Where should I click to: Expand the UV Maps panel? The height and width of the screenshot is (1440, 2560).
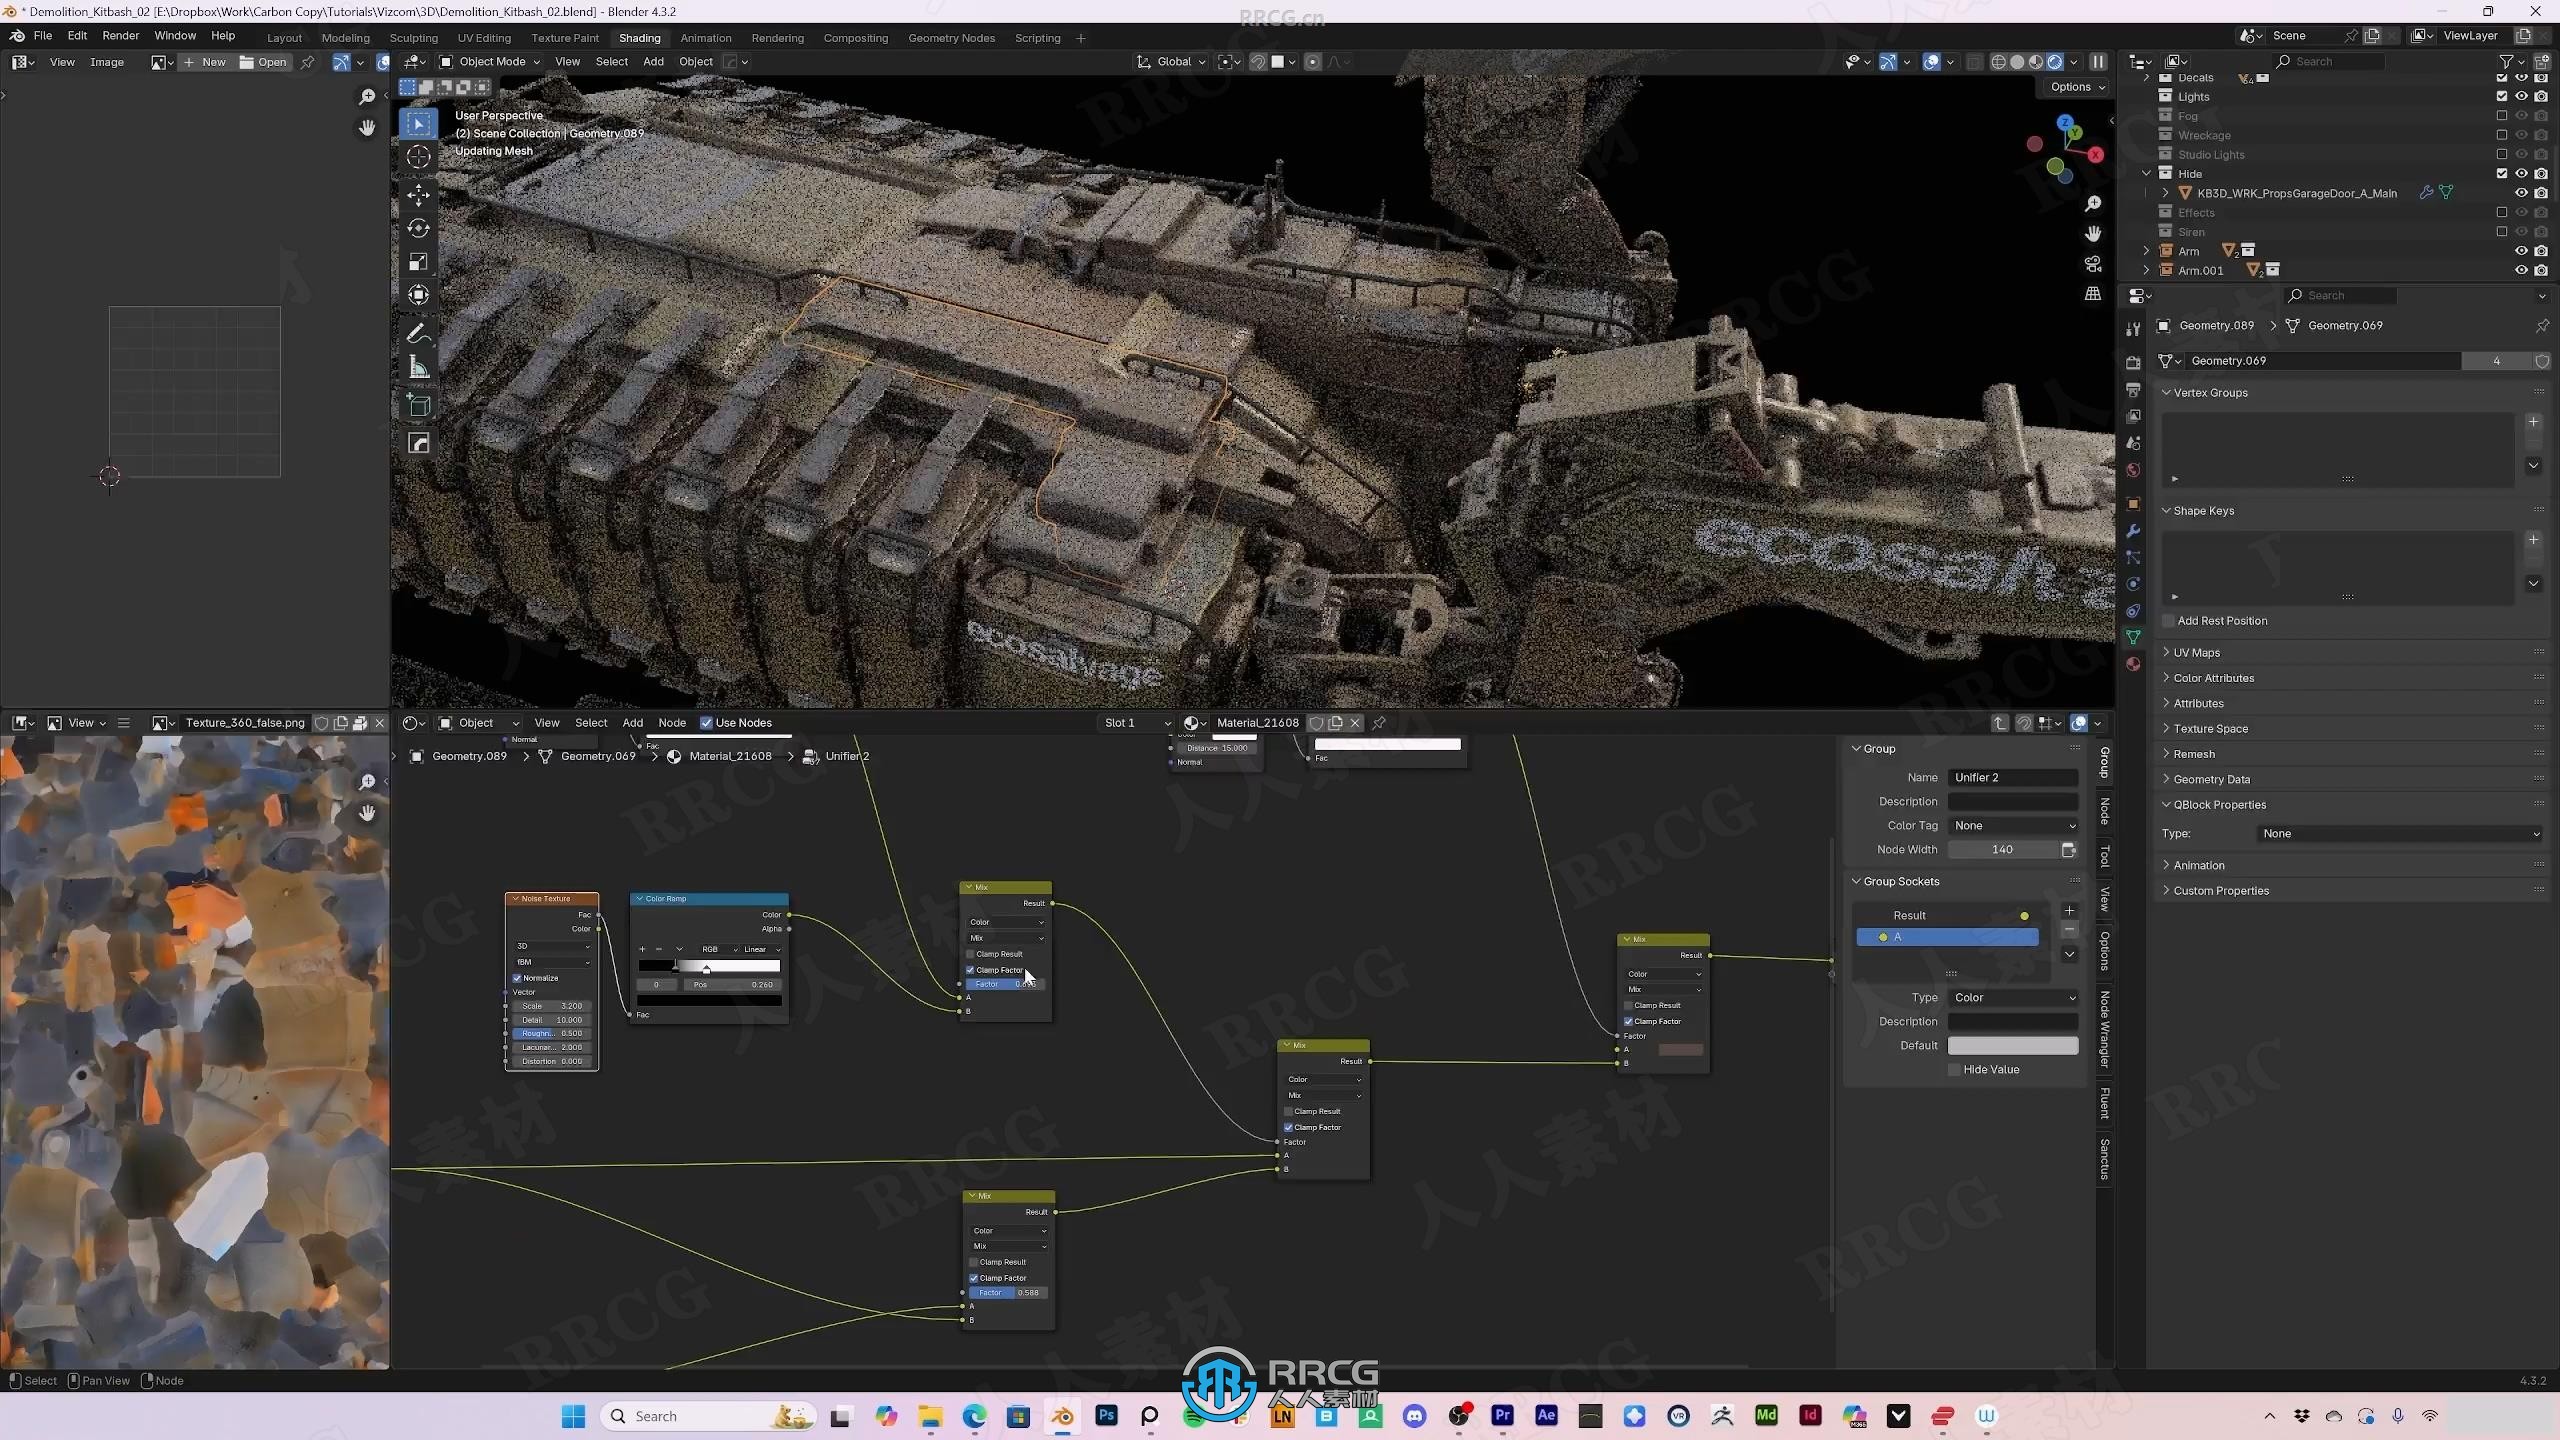click(x=2196, y=653)
